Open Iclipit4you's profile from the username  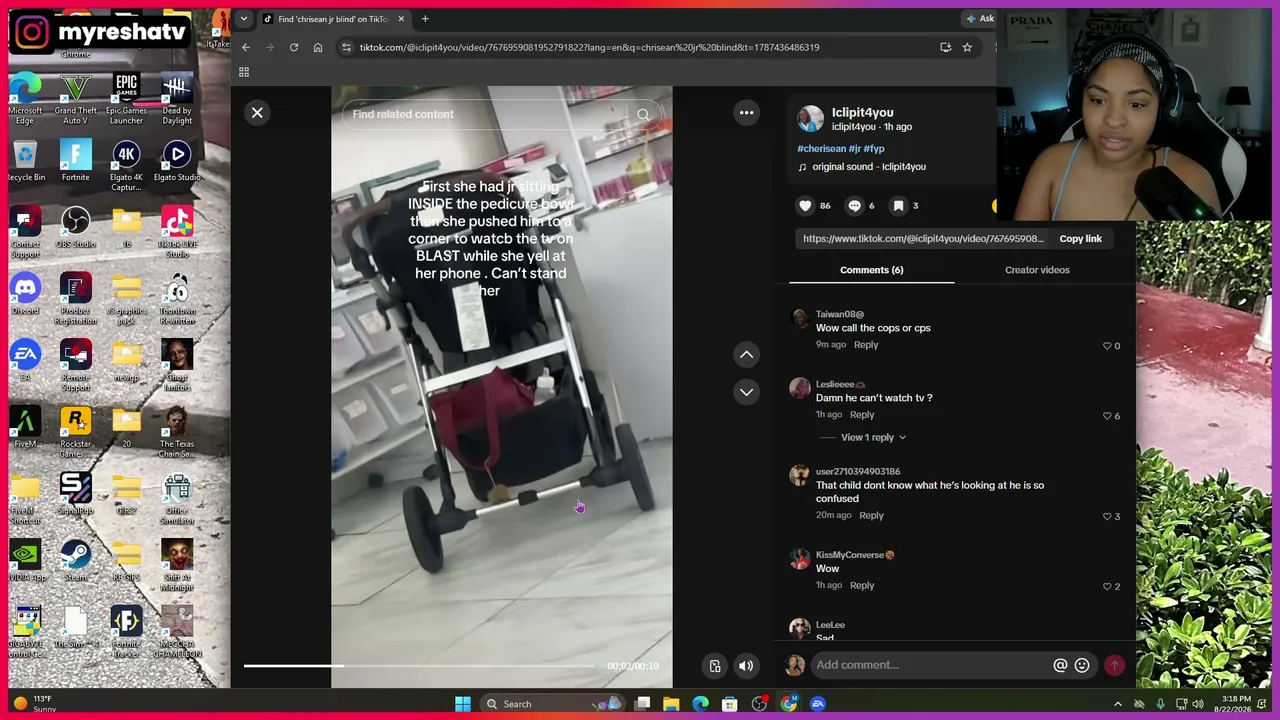click(862, 113)
